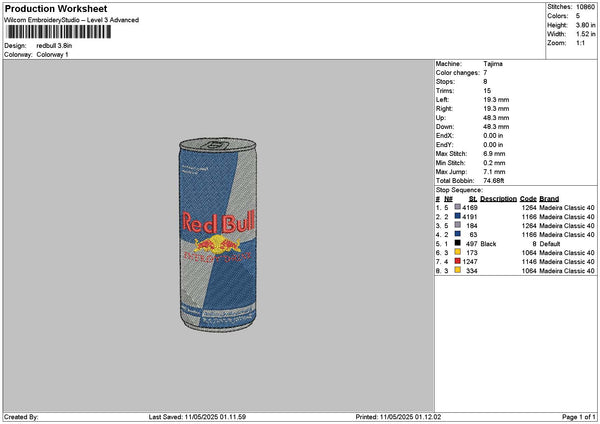Click the stitch count 184 in stop row 3
The image size is (600, 424).
472,226
